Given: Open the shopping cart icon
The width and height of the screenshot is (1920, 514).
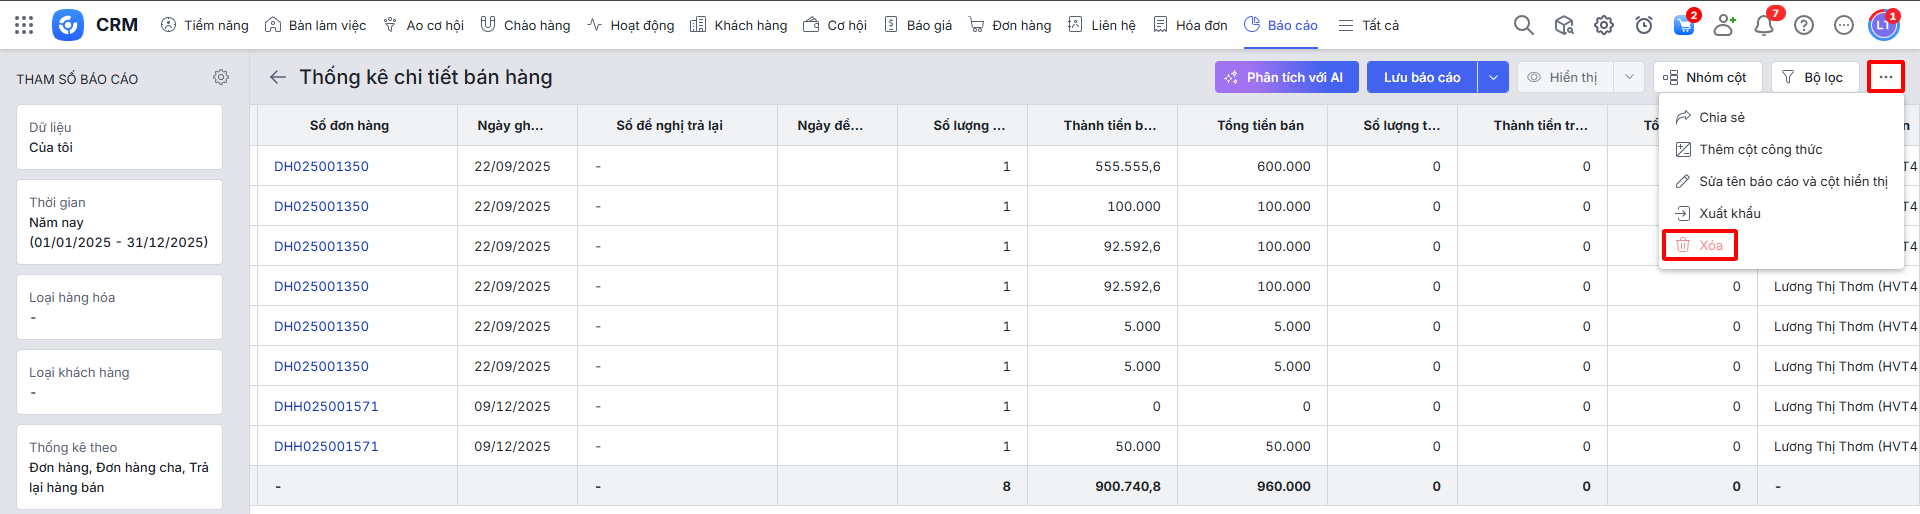Looking at the screenshot, I should [x=1684, y=25].
